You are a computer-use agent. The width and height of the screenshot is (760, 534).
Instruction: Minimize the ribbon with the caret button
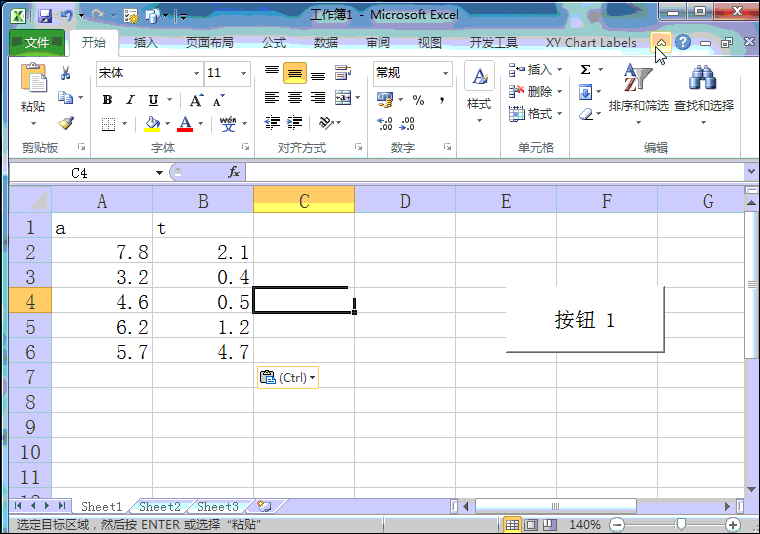(661, 43)
